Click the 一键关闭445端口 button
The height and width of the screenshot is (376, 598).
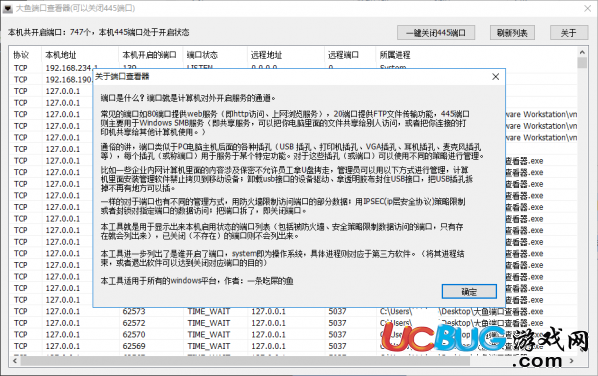(436, 33)
